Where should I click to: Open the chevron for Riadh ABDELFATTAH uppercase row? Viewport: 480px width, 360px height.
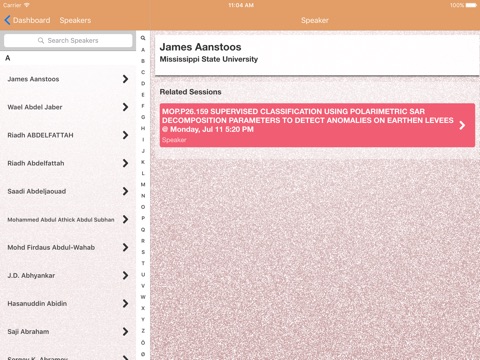point(125,135)
